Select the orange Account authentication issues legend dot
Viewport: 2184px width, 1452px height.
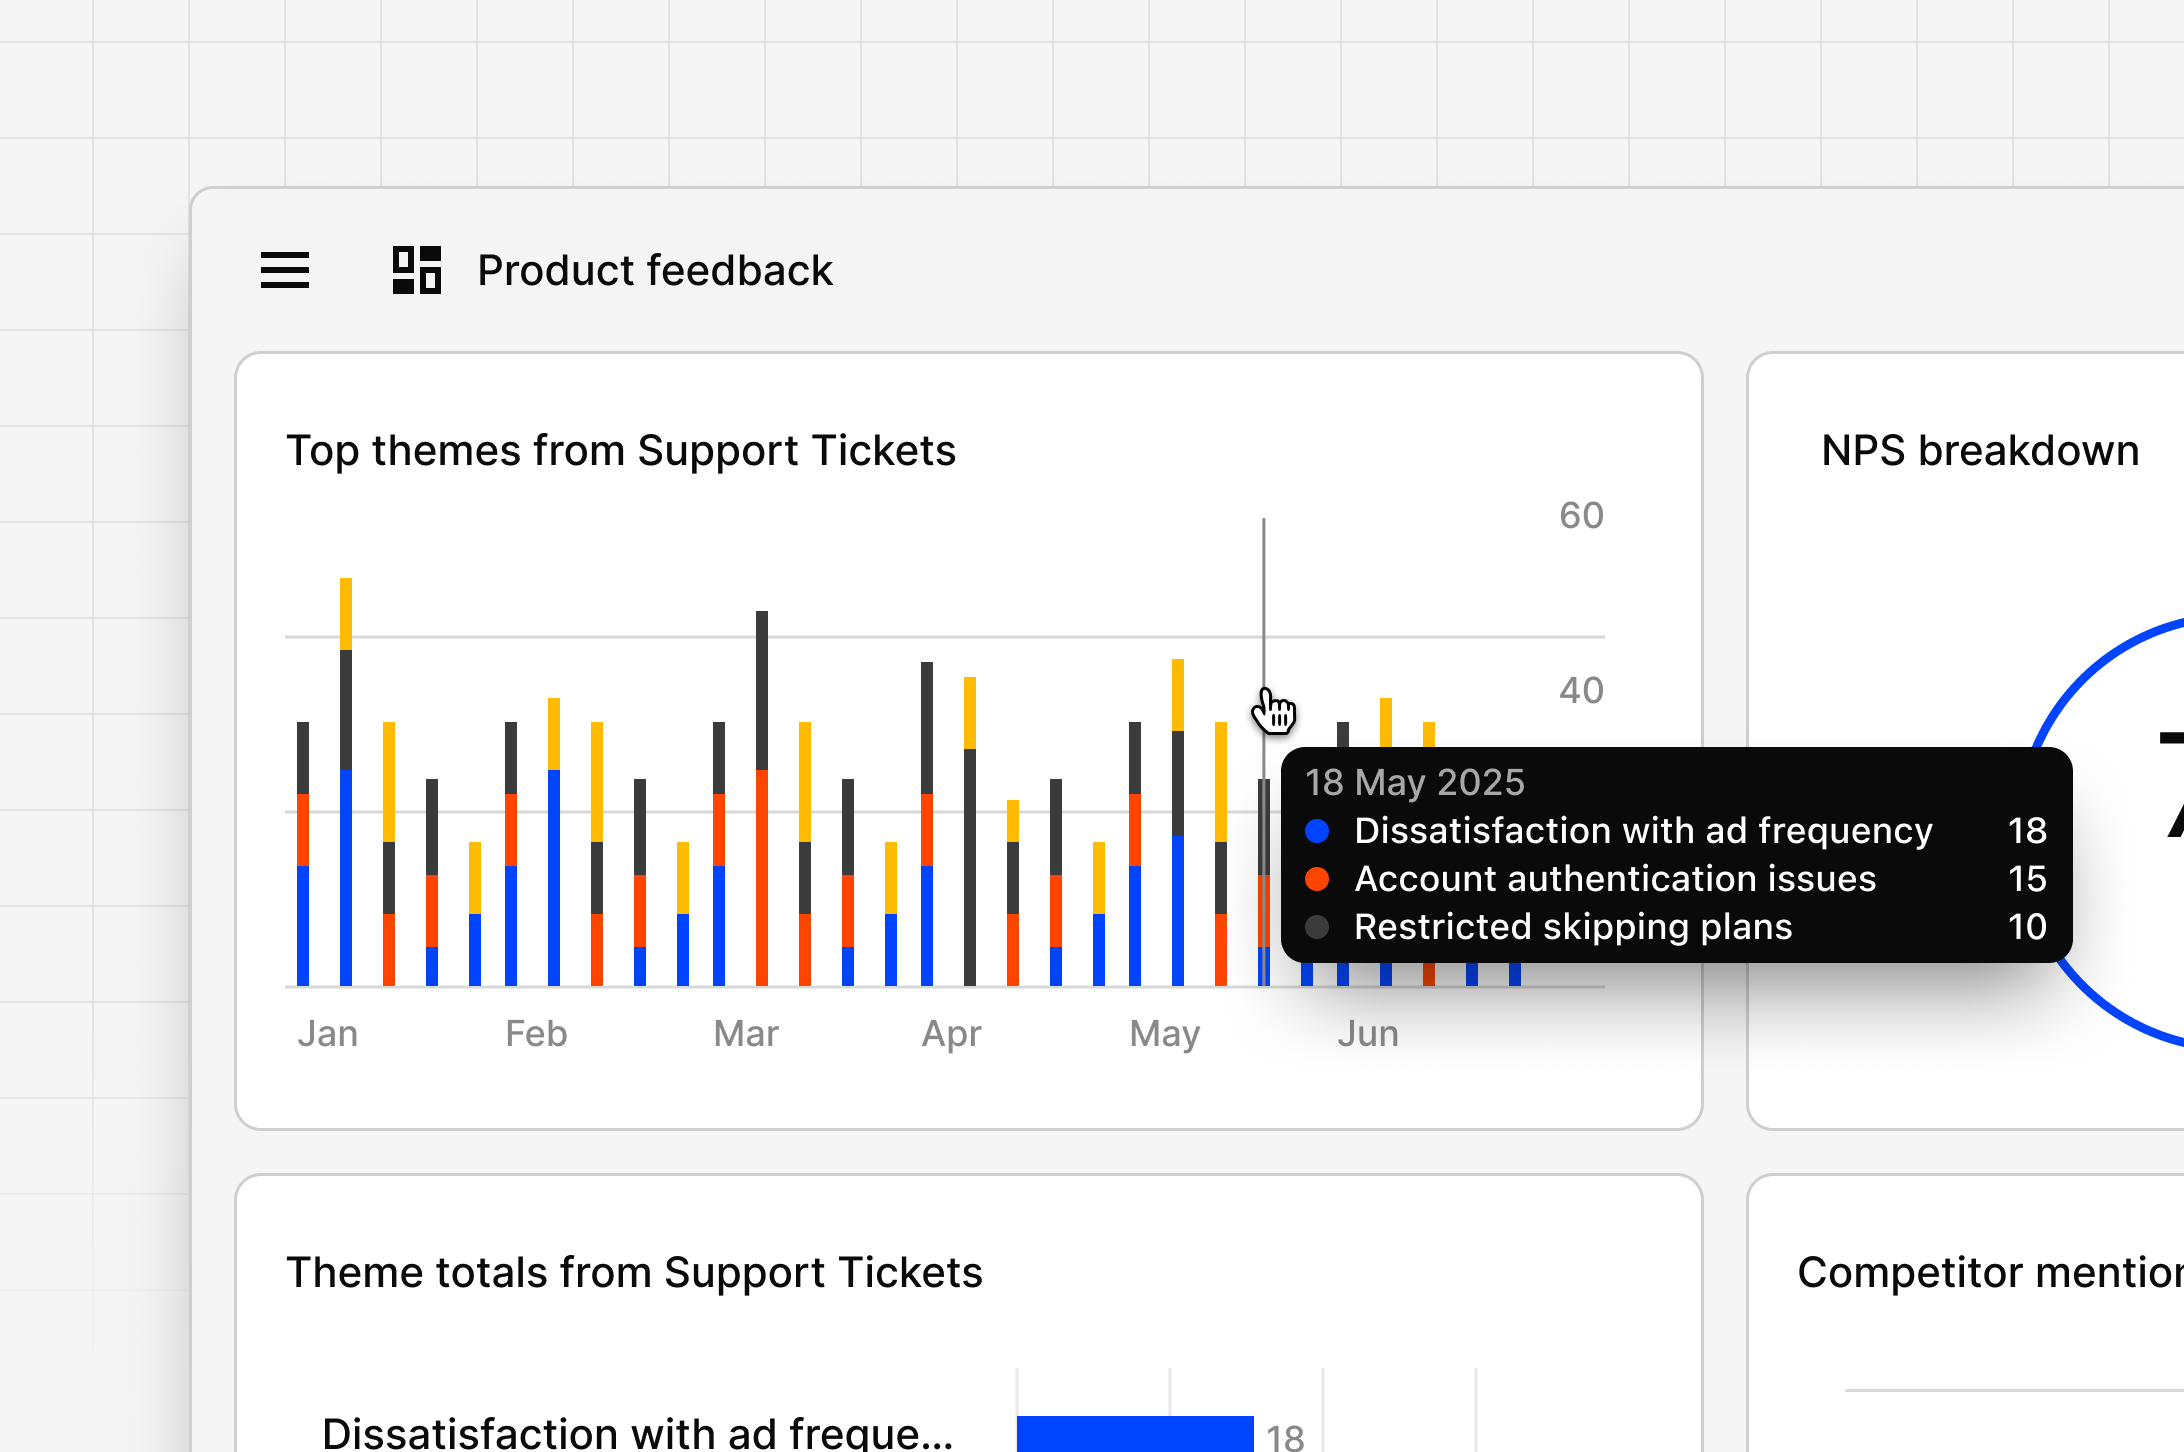pos(1319,879)
